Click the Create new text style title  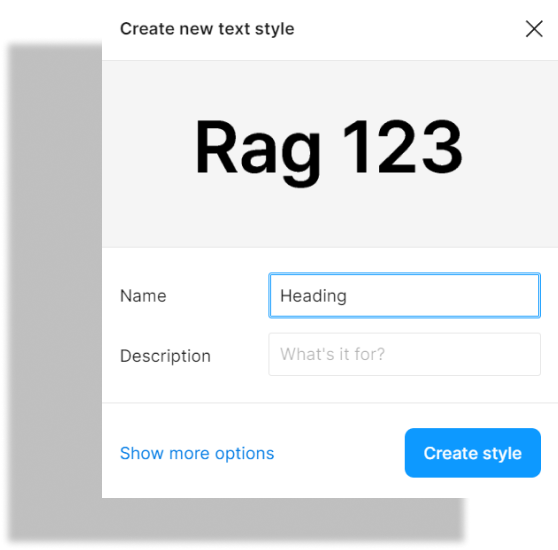pyautogui.click(x=207, y=29)
